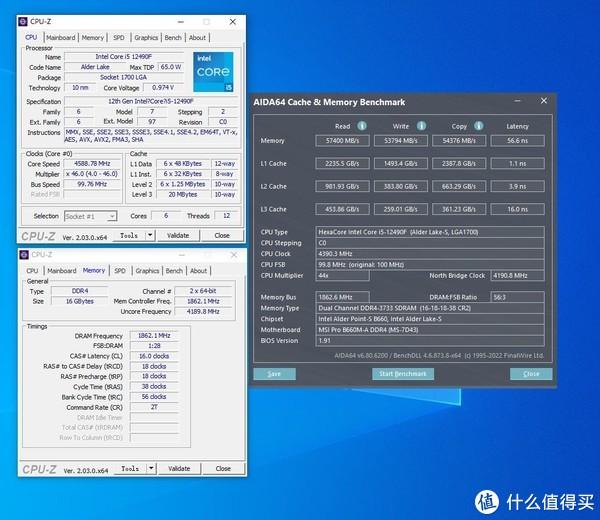Open Mainboard tab in bottom CPU-Z window
The width and height of the screenshot is (600, 520).
[x=62, y=271]
